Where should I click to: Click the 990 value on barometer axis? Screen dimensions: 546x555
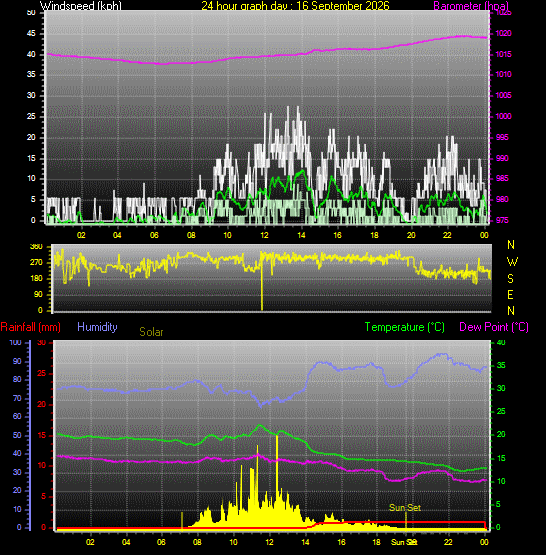502,158
